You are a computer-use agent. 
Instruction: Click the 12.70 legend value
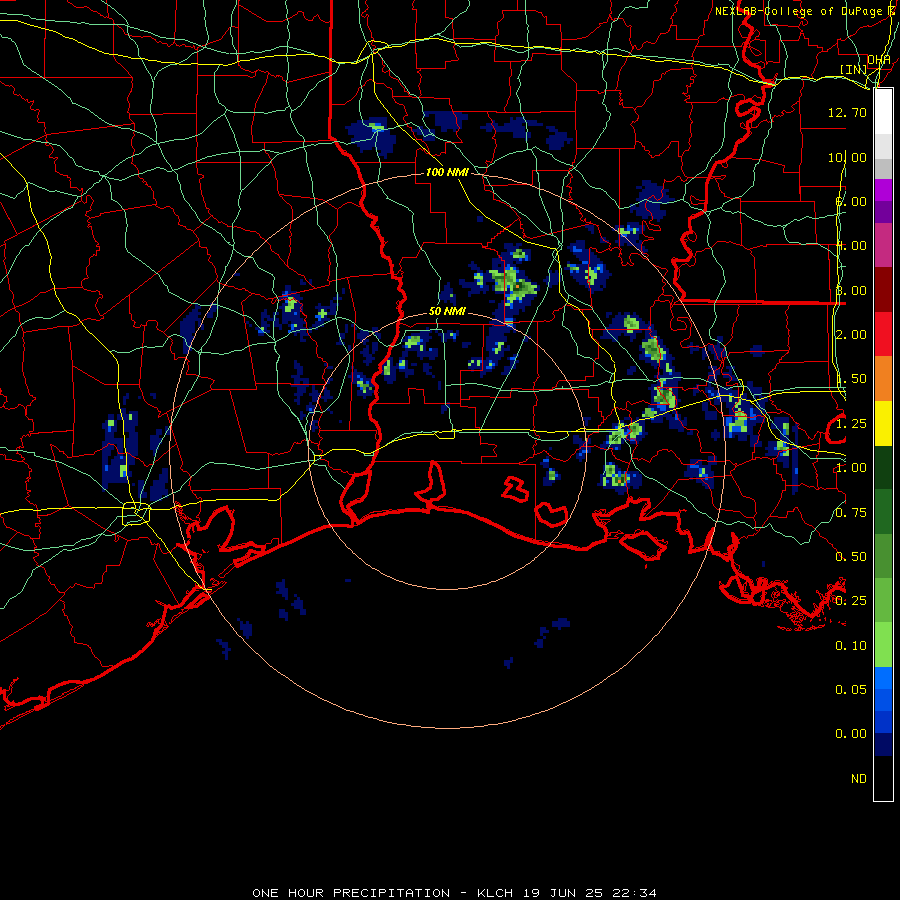coord(847,112)
